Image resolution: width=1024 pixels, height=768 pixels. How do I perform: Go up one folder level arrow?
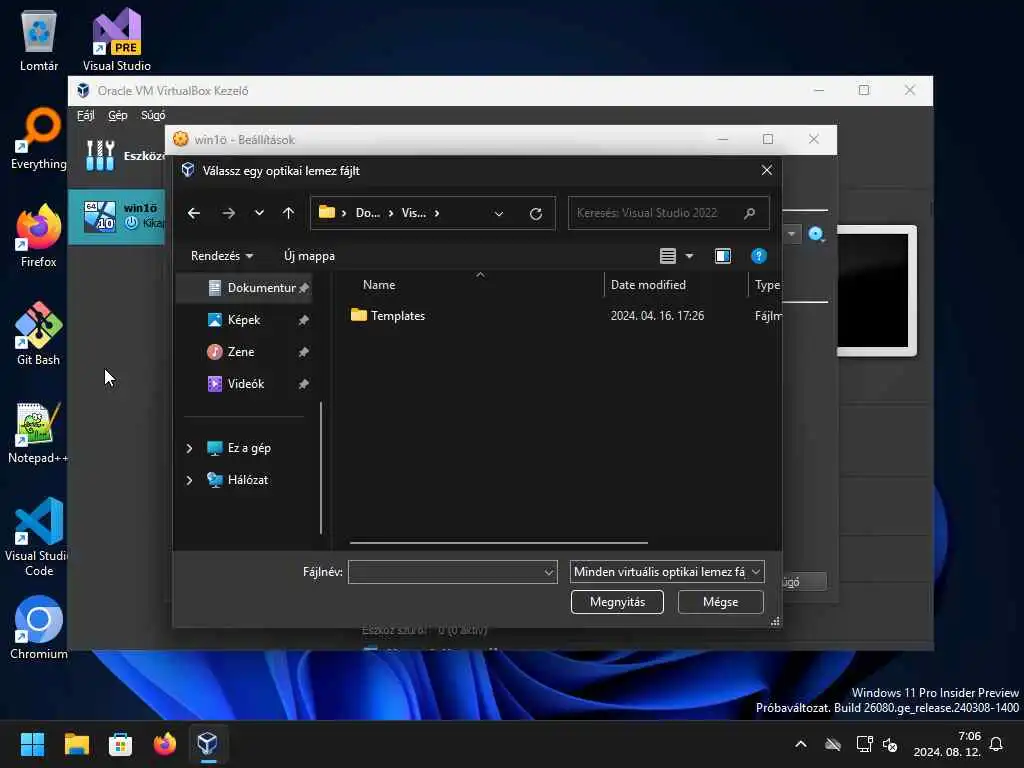[x=289, y=214]
